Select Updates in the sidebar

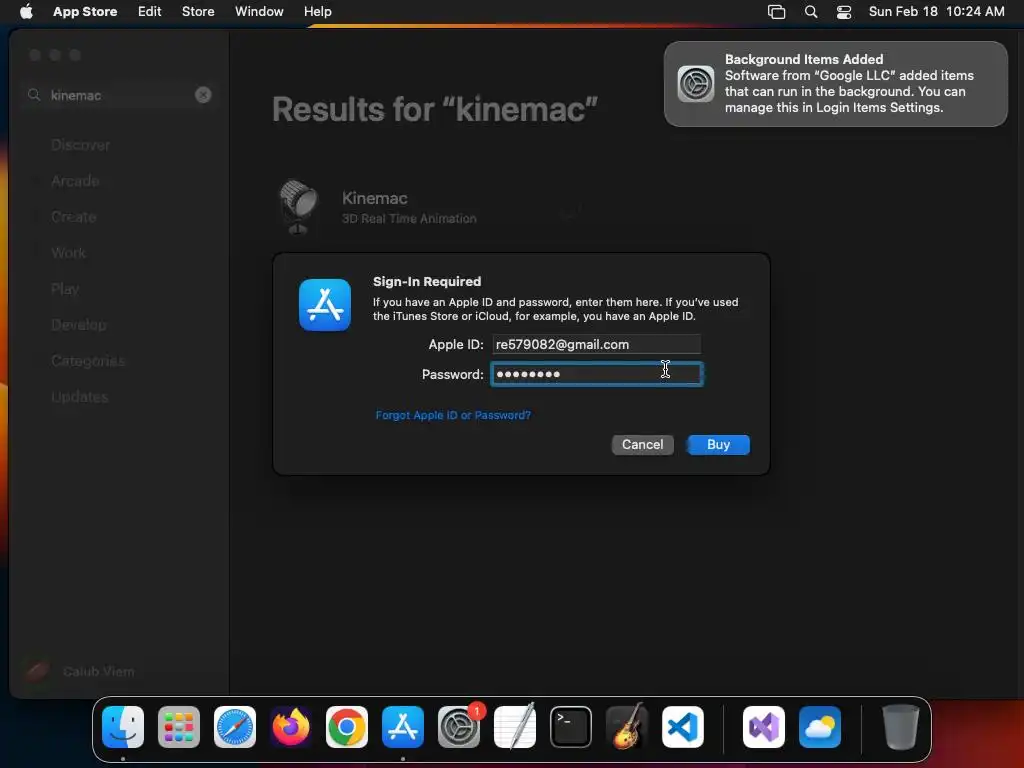(80, 396)
